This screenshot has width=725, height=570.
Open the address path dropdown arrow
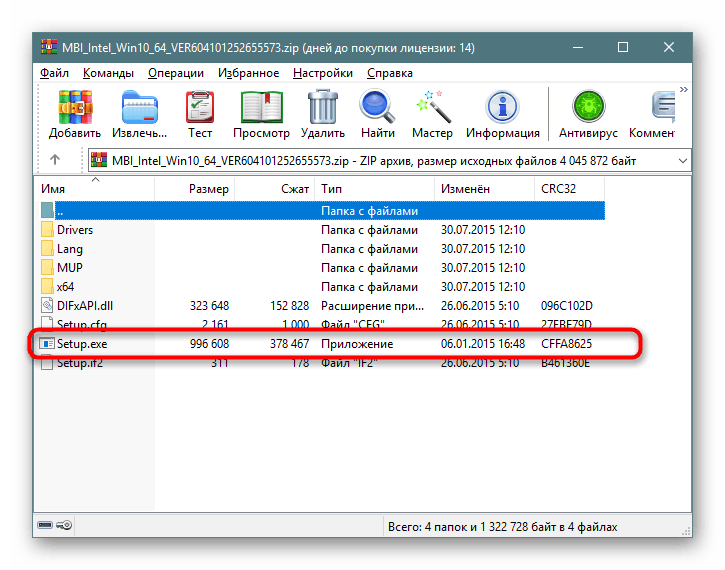(x=682, y=161)
